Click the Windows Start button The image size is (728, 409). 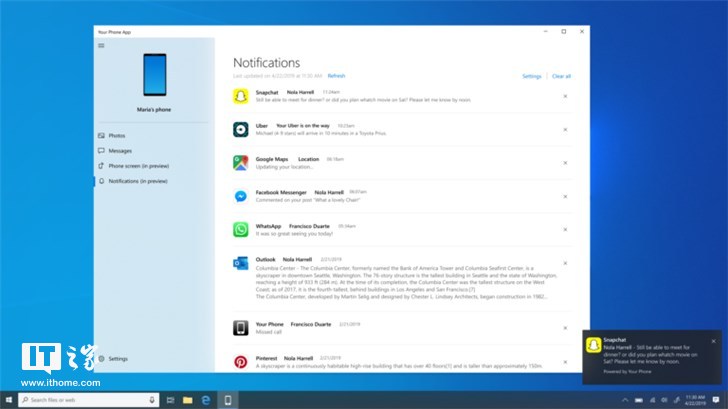pos(8,400)
